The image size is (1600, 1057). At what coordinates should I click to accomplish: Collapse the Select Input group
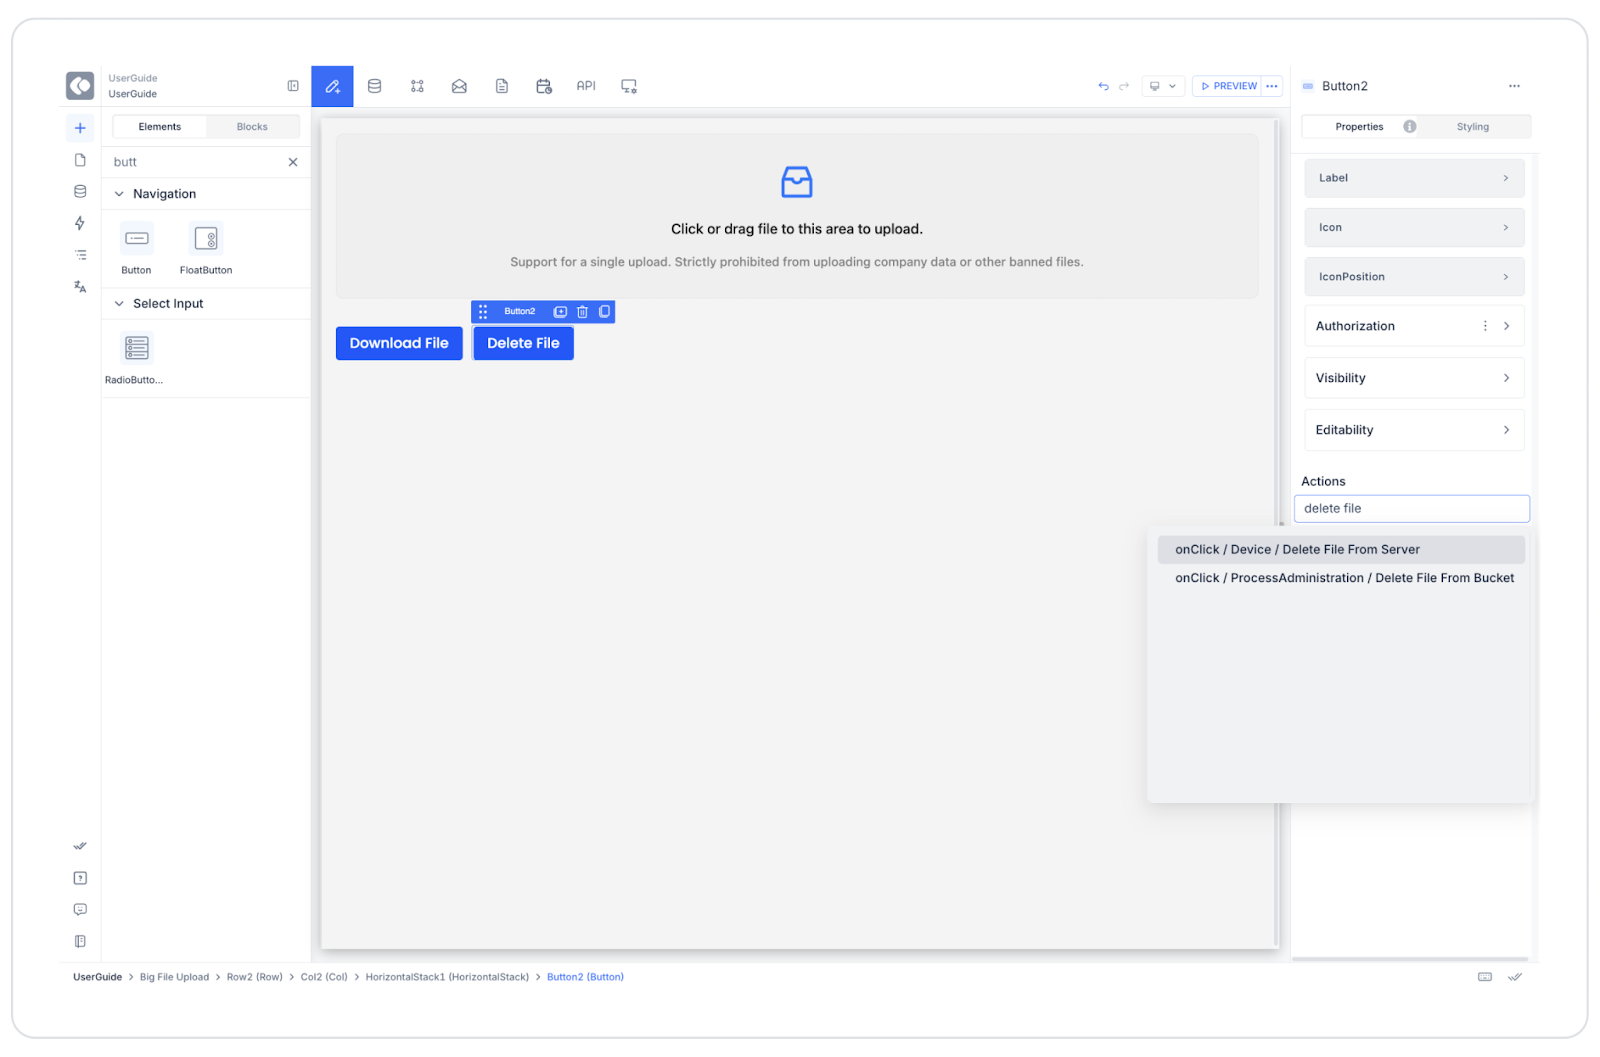tap(119, 304)
